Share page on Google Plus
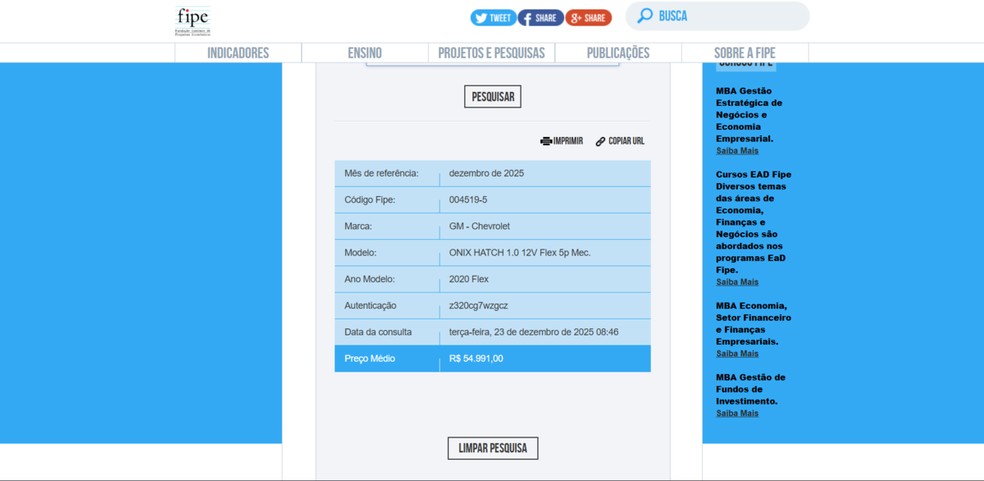The width and height of the screenshot is (984, 481). click(x=588, y=18)
